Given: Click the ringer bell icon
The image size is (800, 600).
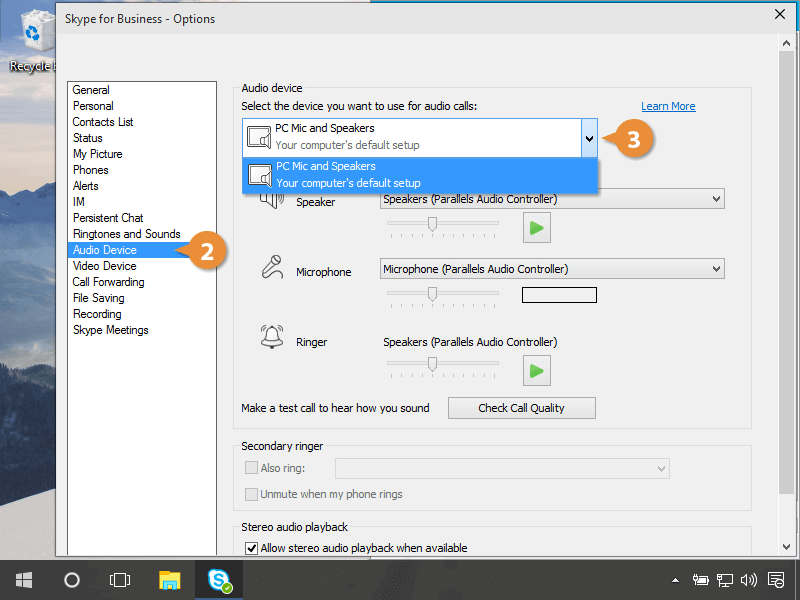Looking at the screenshot, I should pyautogui.click(x=271, y=338).
